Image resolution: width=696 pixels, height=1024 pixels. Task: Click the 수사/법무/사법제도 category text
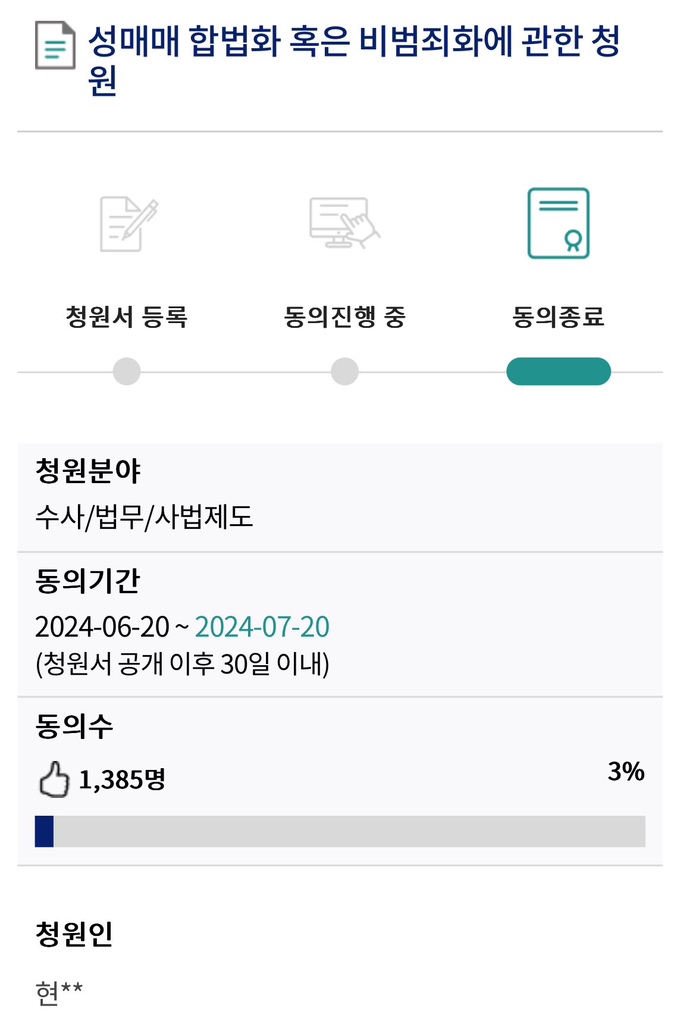144,517
